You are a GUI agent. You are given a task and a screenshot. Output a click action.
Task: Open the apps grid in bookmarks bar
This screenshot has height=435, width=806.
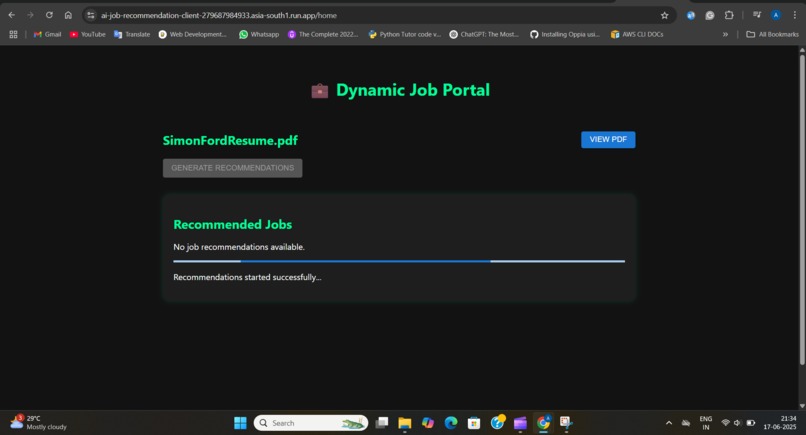(13, 34)
